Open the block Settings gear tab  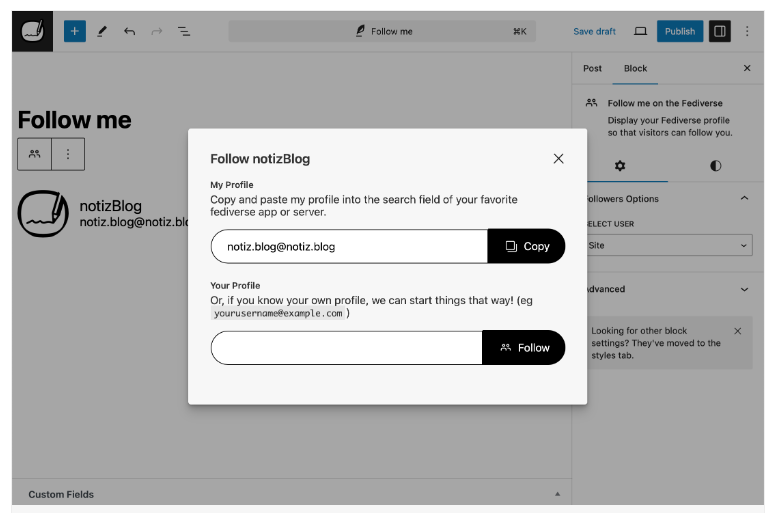point(620,166)
